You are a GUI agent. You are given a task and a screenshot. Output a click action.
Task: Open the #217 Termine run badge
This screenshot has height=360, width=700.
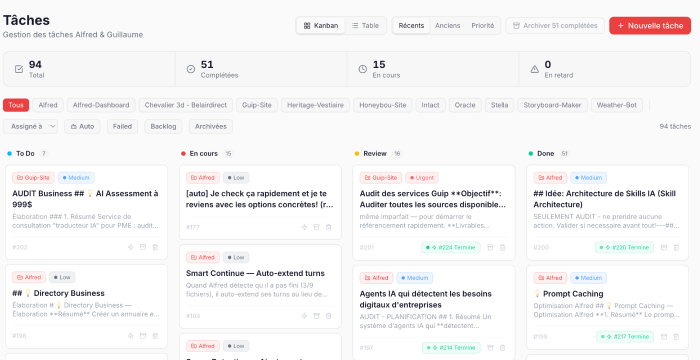625,336
